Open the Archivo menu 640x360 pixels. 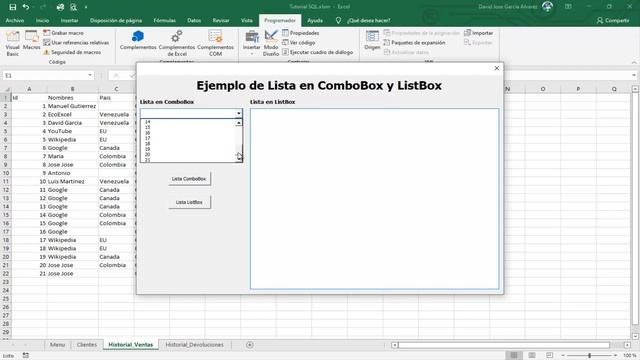[x=15, y=20]
